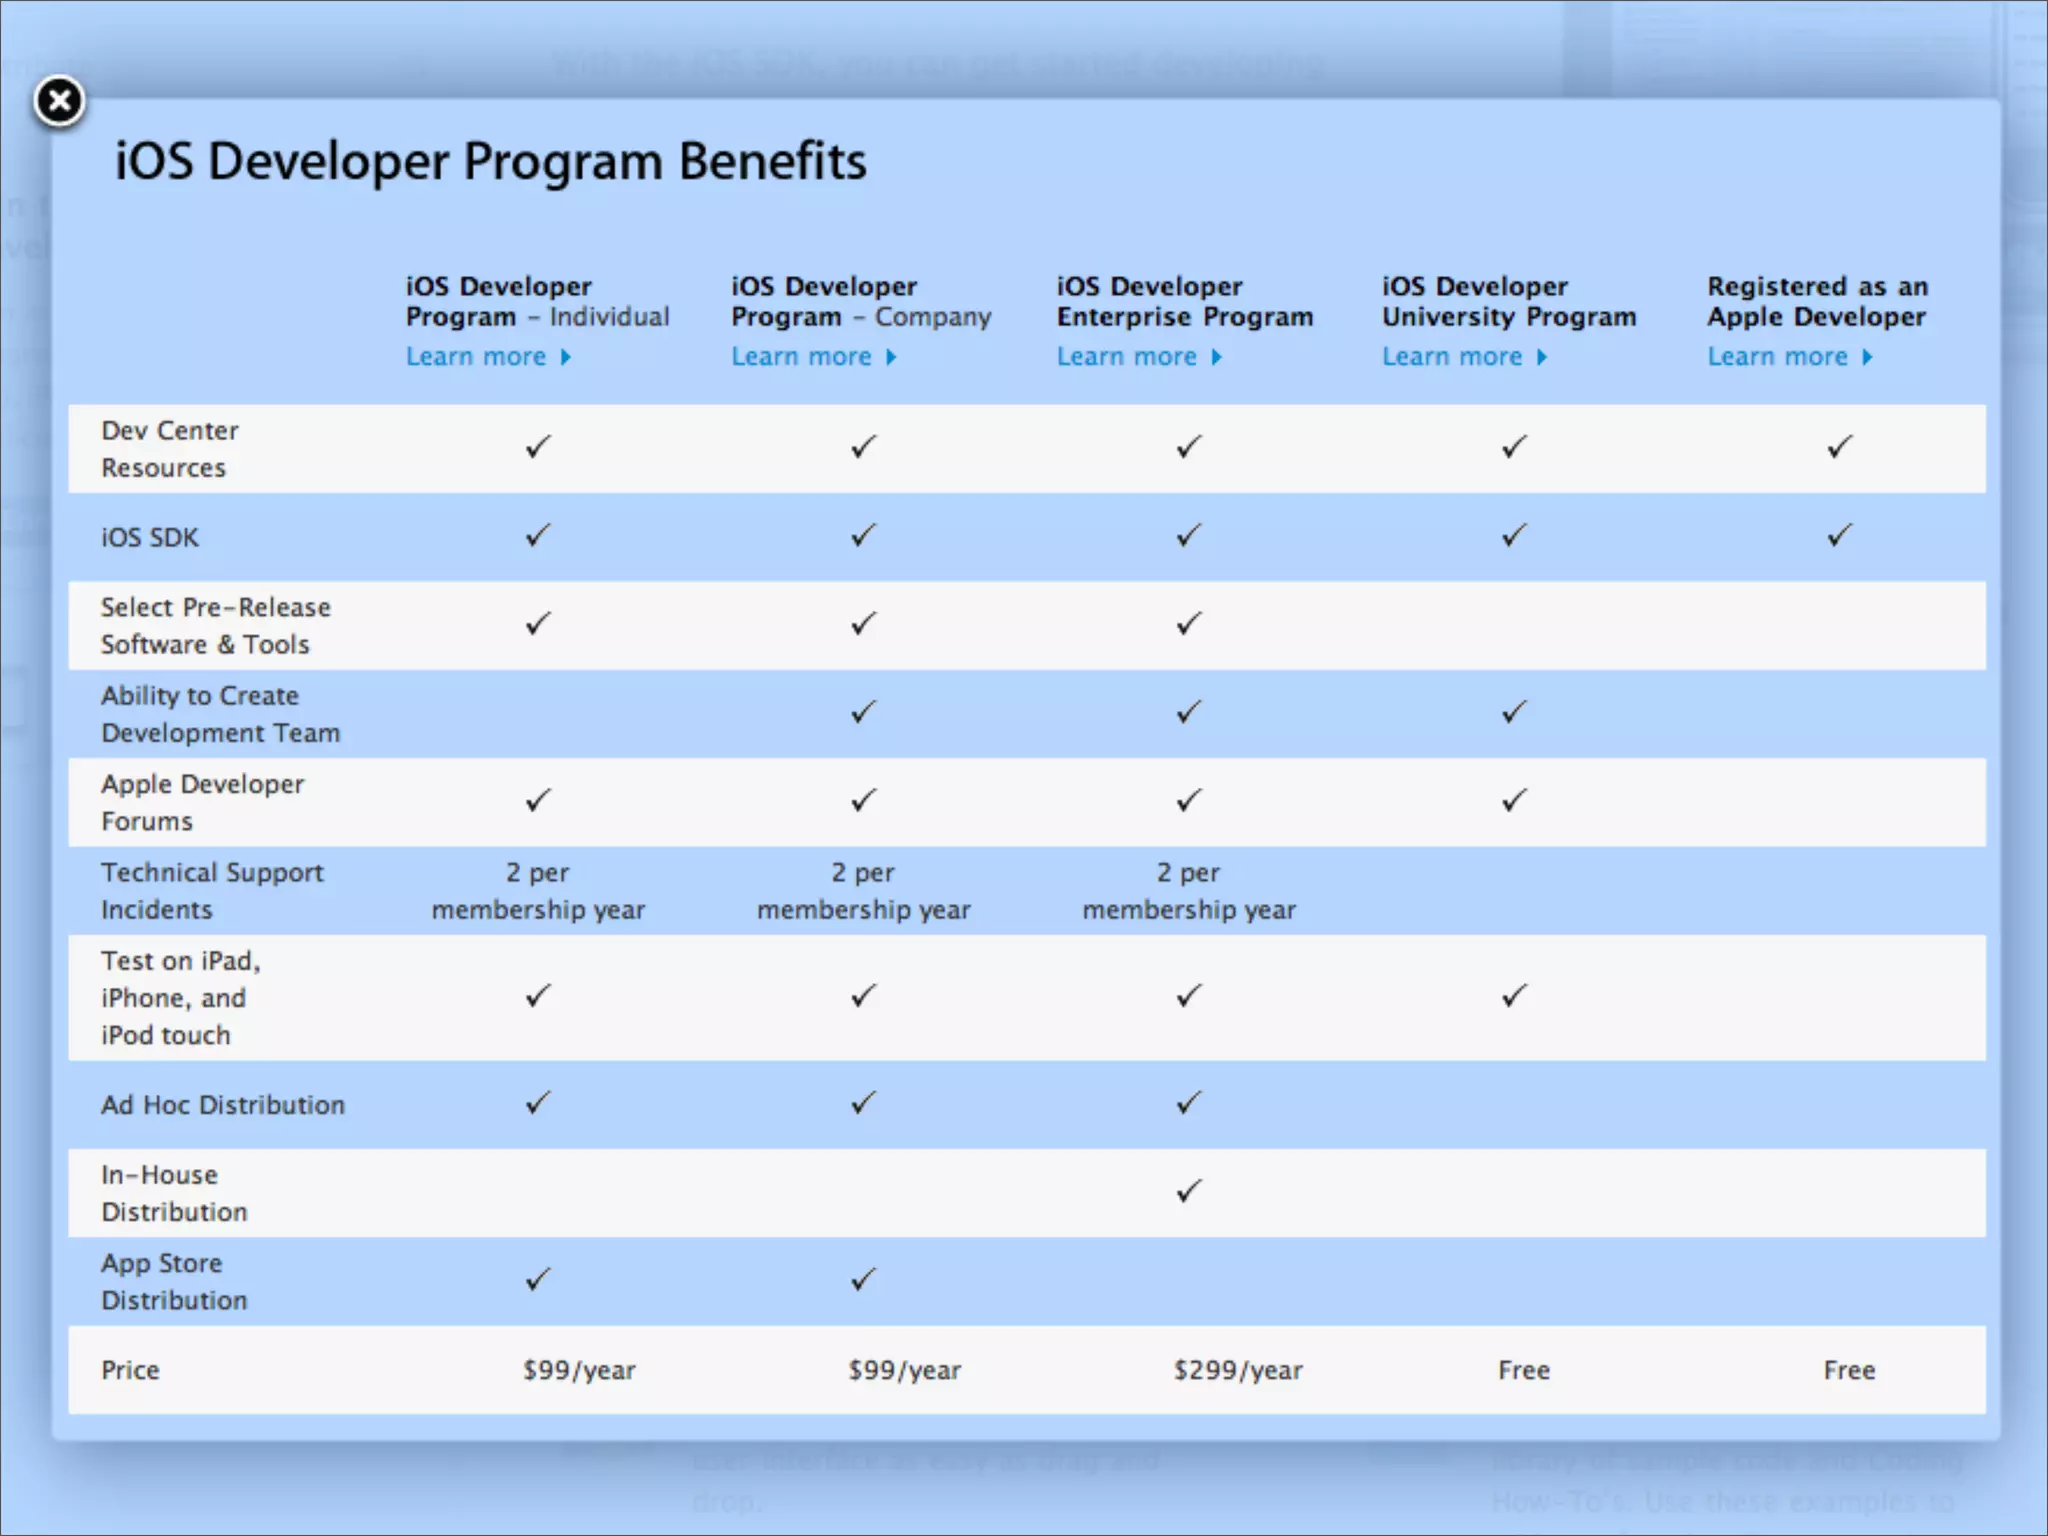The image size is (2048, 1536).
Task: Click Dev Center Resources checkmark under Registered Apple Developer
Action: tap(1840, 447)
